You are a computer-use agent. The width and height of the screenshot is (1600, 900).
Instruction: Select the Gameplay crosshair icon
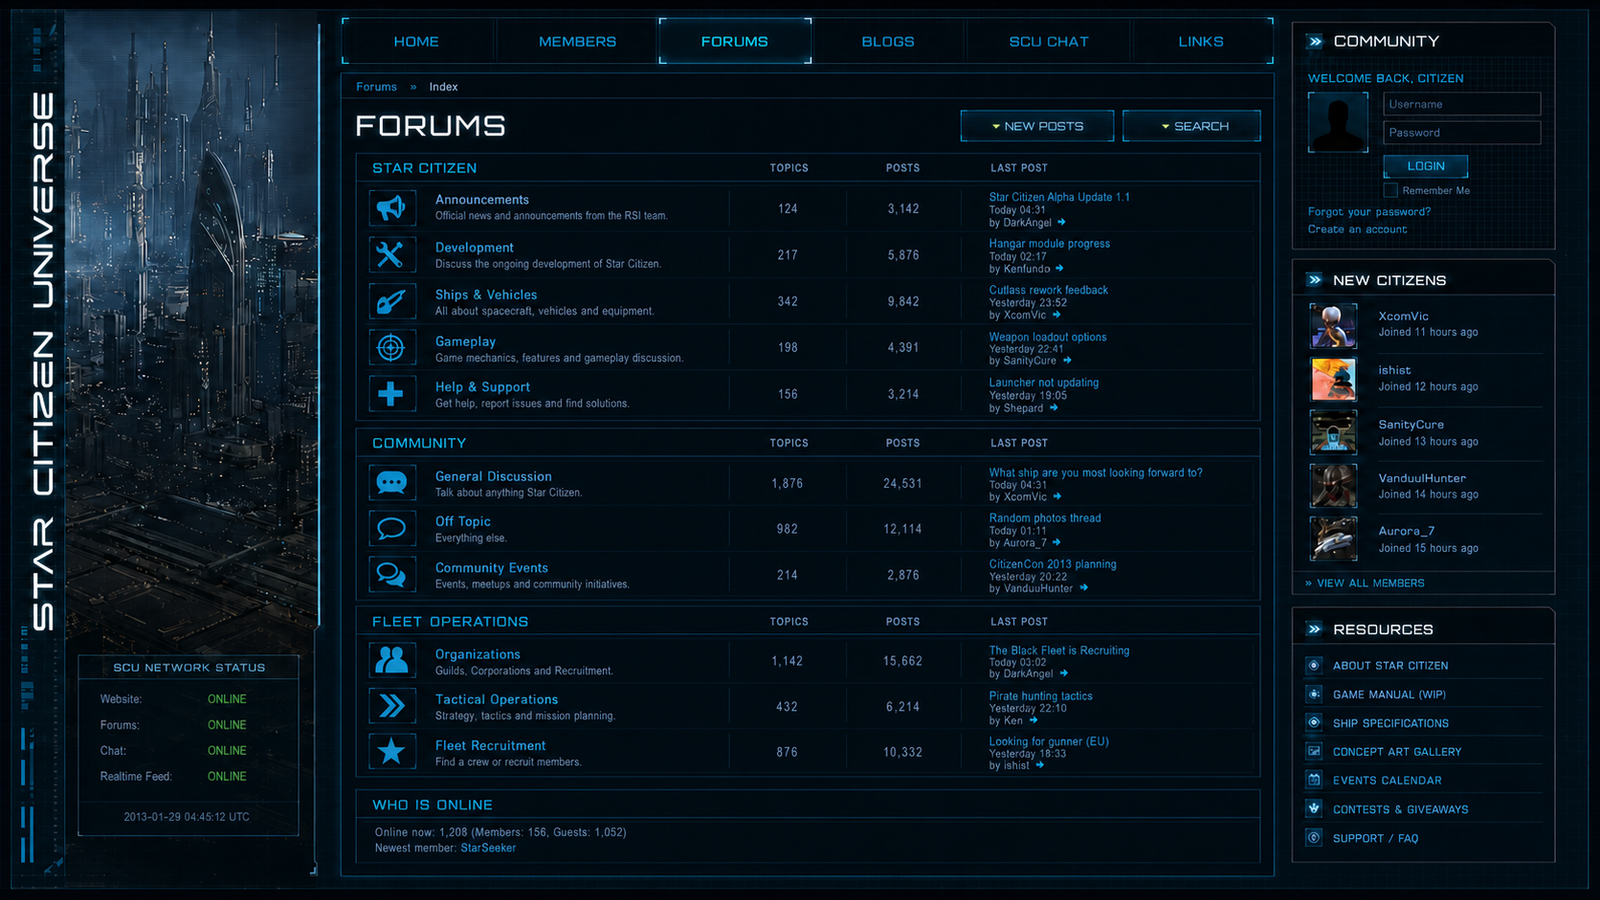[x=391, y=347]
